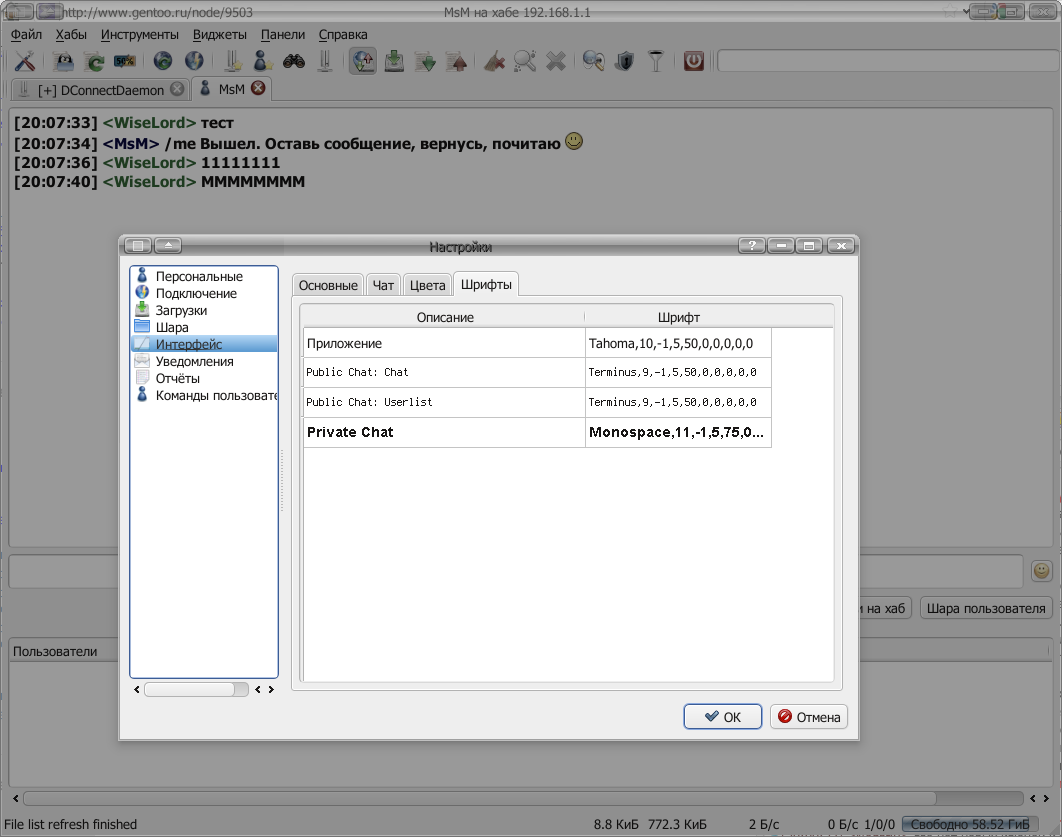
Task: Select Подключение in settings sidebar
Action: [204, 293]
